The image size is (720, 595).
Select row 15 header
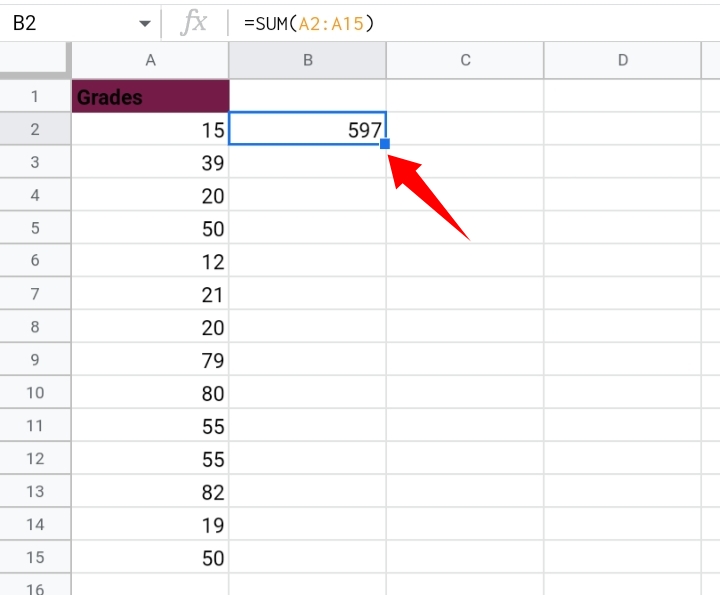click(35, 557)
